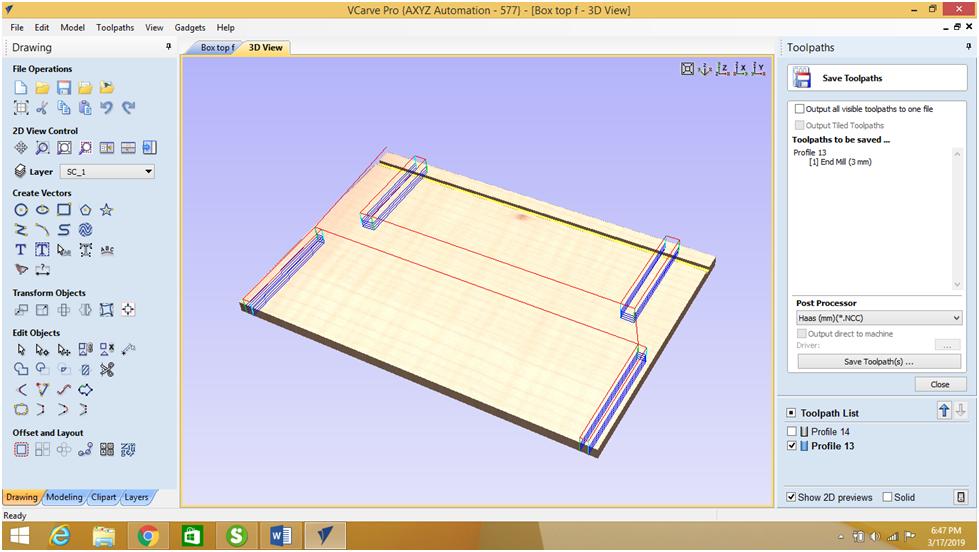Enable Output all visible toolpaths to one file

(x=799, y=109)
